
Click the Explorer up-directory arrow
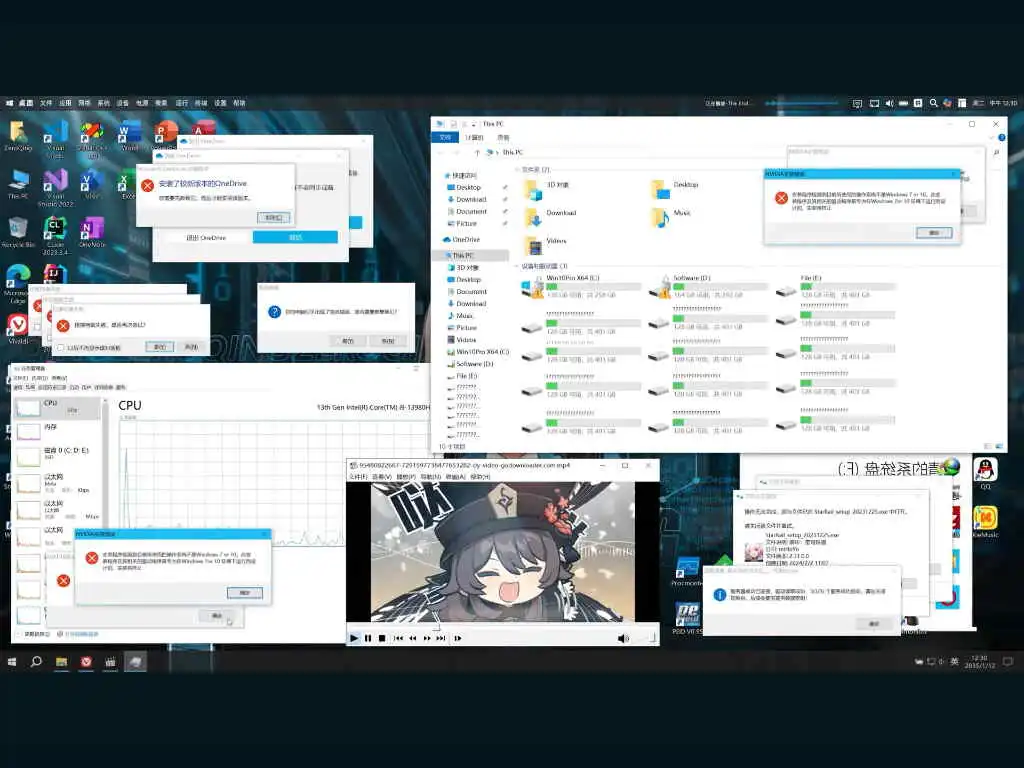coord(477,152)
